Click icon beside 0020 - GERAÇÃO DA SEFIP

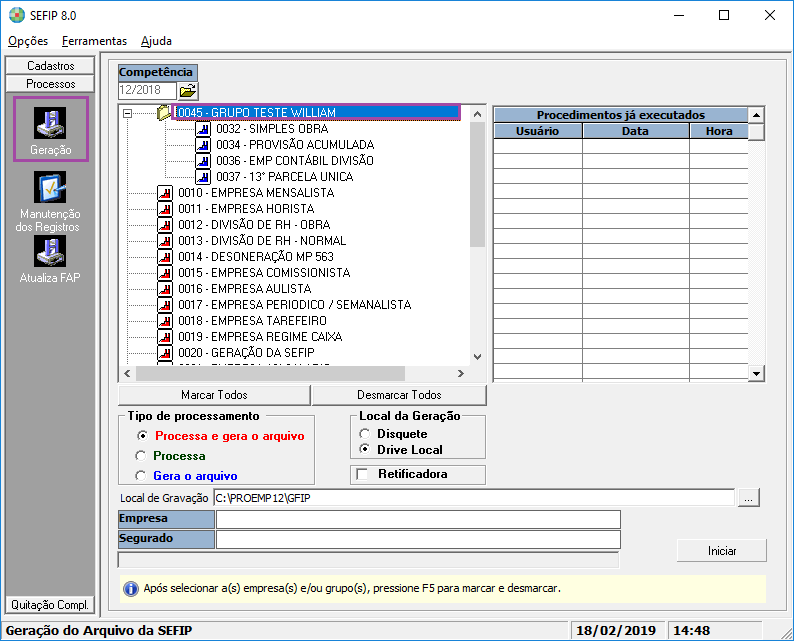tap(165, 353)
